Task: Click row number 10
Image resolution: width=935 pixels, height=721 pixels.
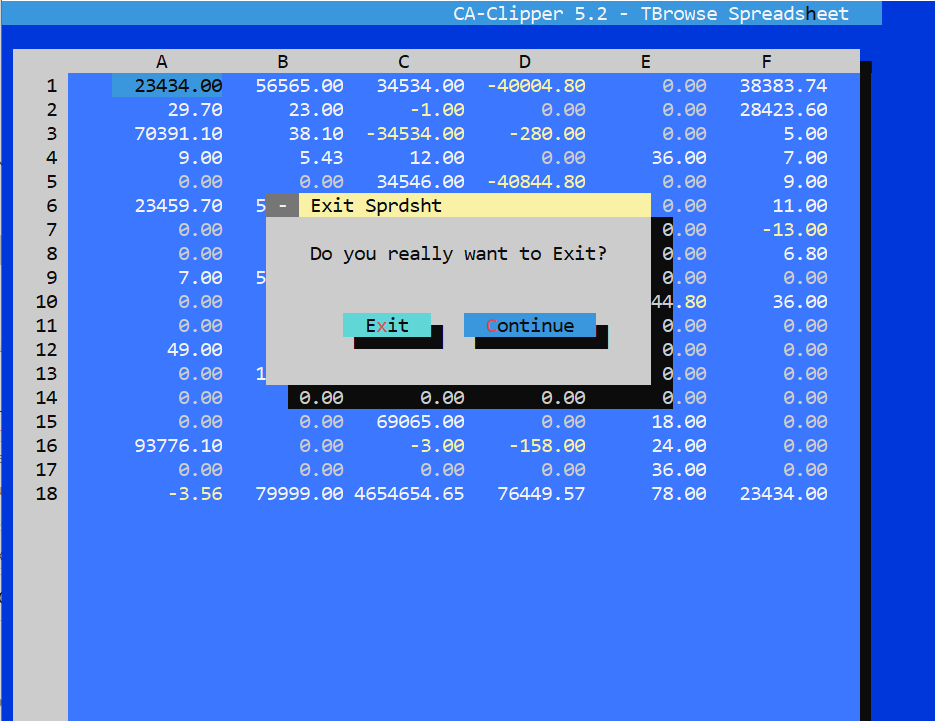Action: tap(47, 301)
